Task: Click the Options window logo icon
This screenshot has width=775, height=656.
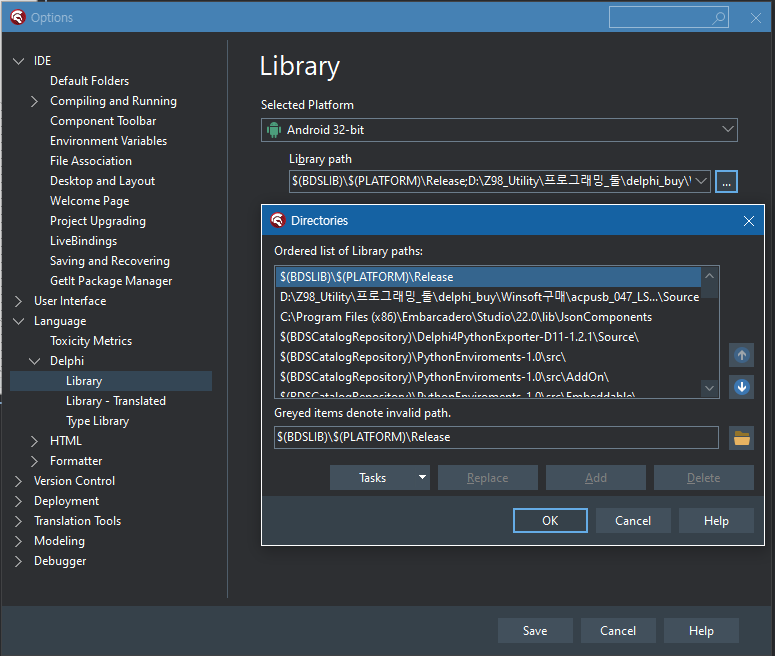Action: click(x=18, y=17)
